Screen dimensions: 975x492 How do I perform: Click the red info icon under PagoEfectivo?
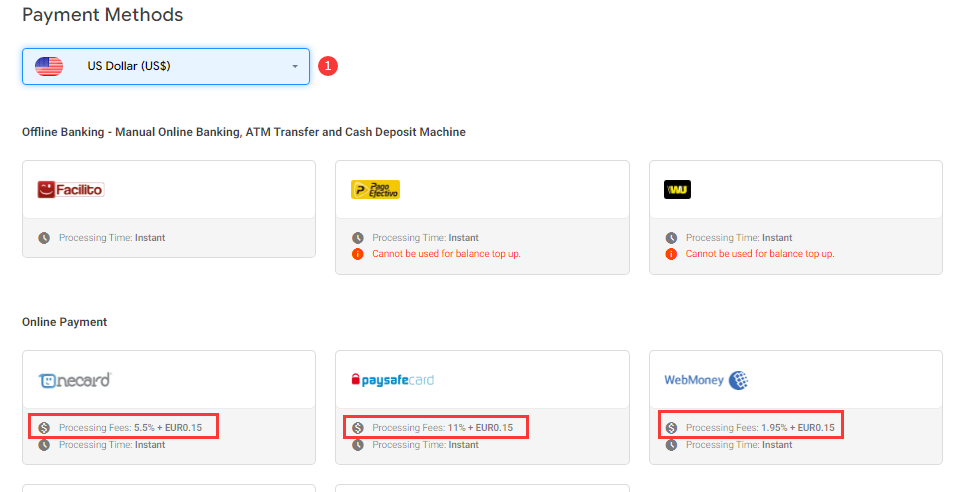(x=358, y=254)
